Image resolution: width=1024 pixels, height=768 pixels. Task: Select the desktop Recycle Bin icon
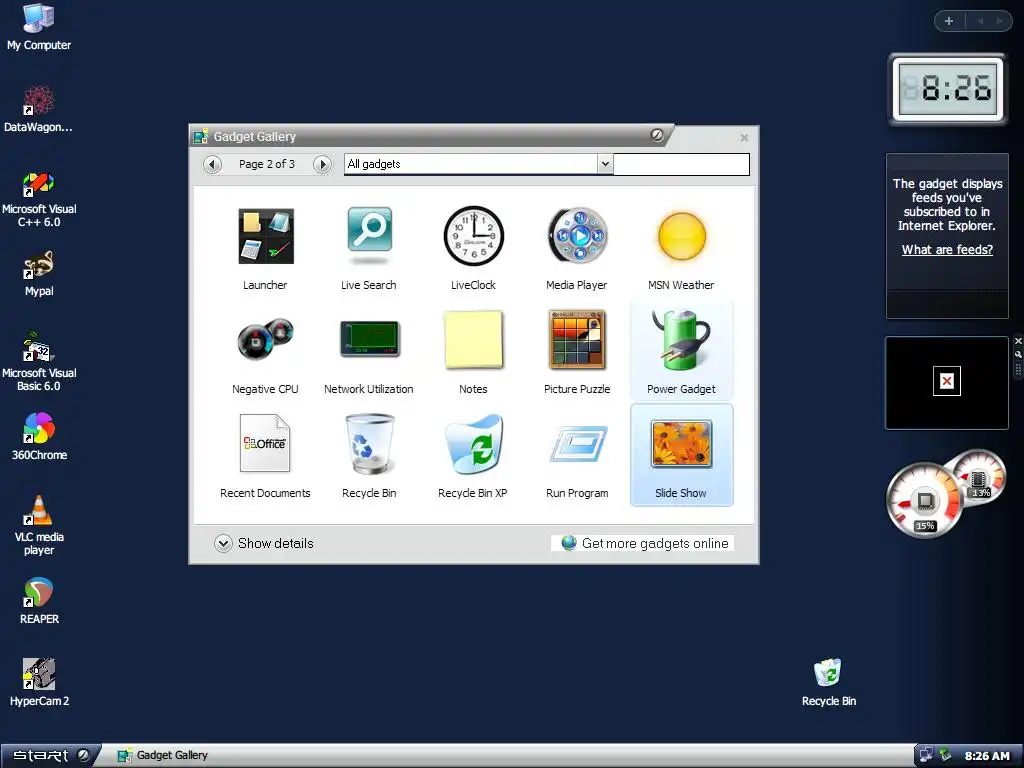[829, 682]
